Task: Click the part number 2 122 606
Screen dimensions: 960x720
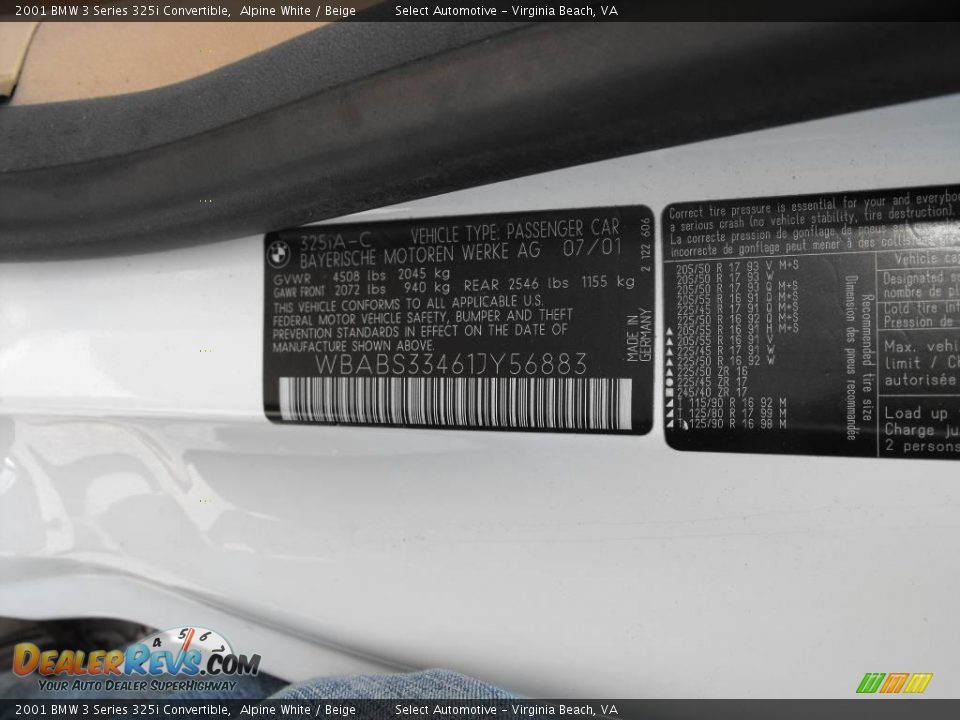Action: point(645,245)
